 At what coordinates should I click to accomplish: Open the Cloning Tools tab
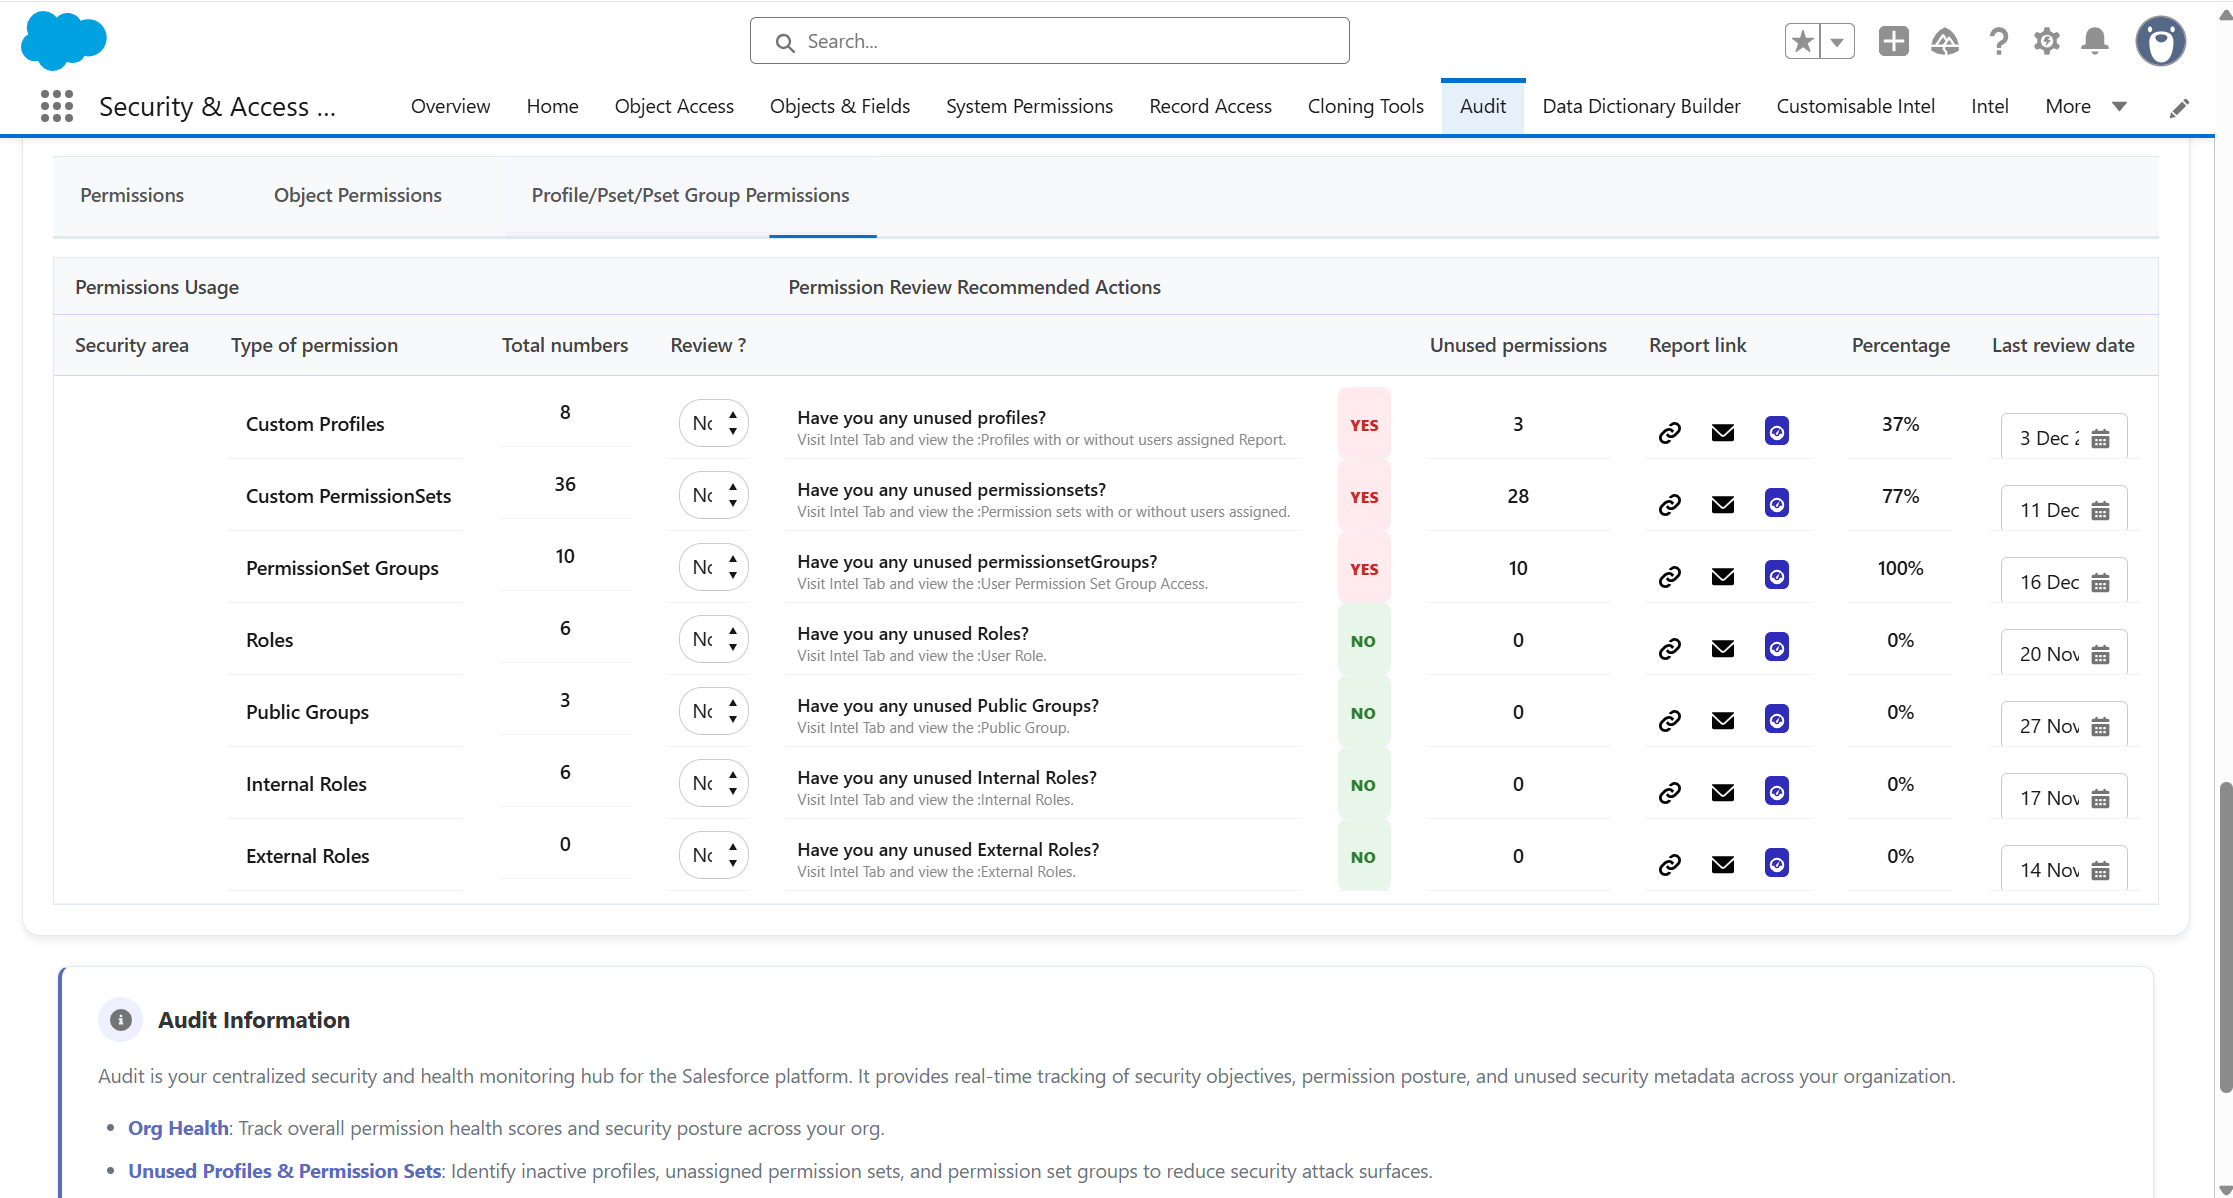click(1365, 106)
